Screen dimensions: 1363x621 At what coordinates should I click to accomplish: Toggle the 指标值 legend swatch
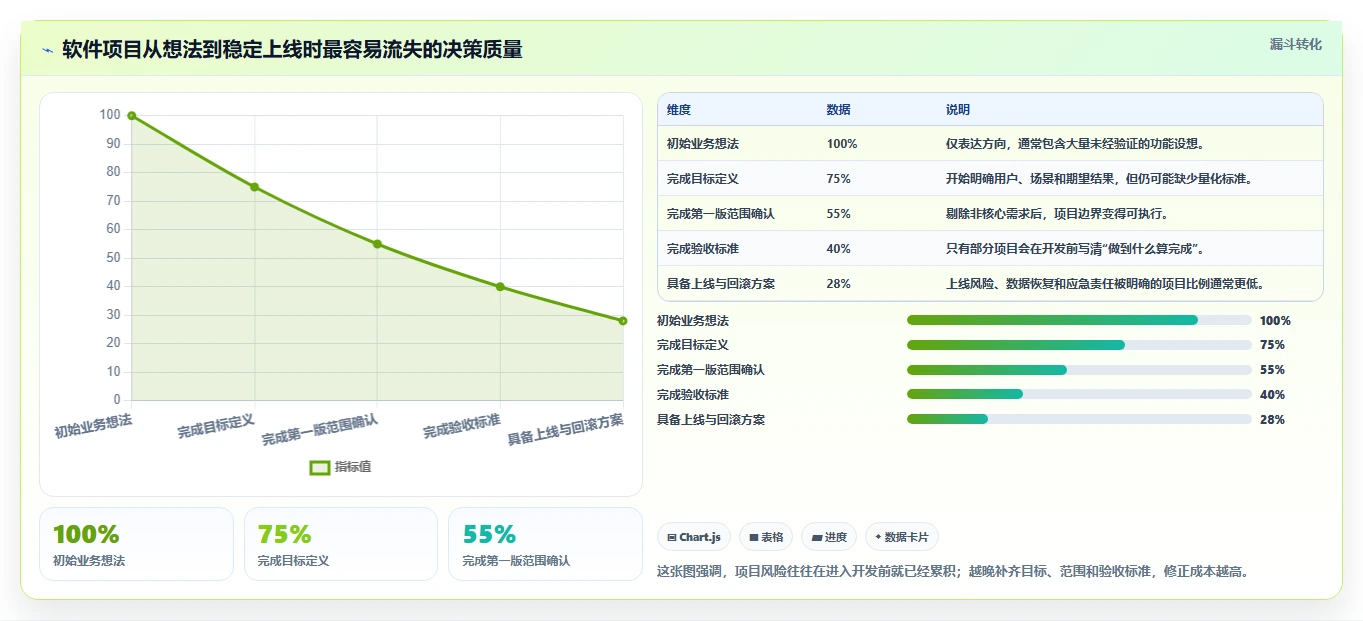point(320,467)
